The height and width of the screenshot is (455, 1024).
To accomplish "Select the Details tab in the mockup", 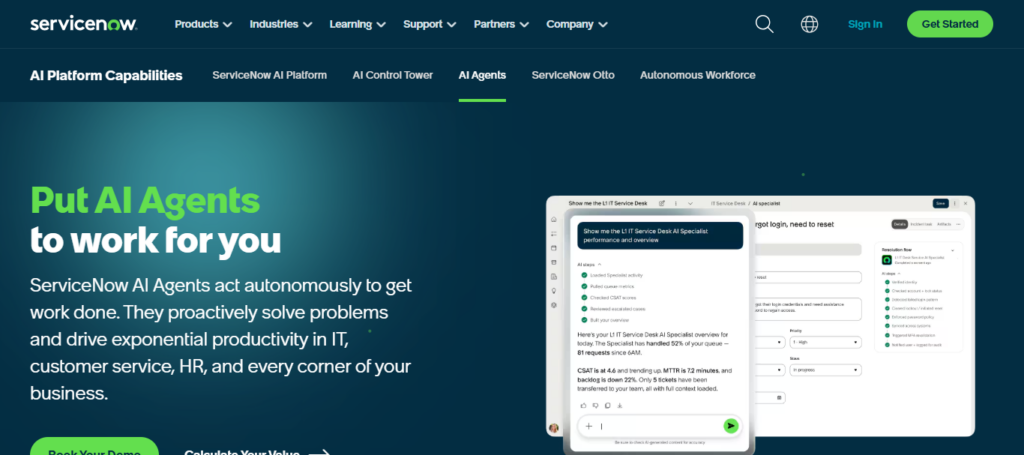I will tap(900, 224).
